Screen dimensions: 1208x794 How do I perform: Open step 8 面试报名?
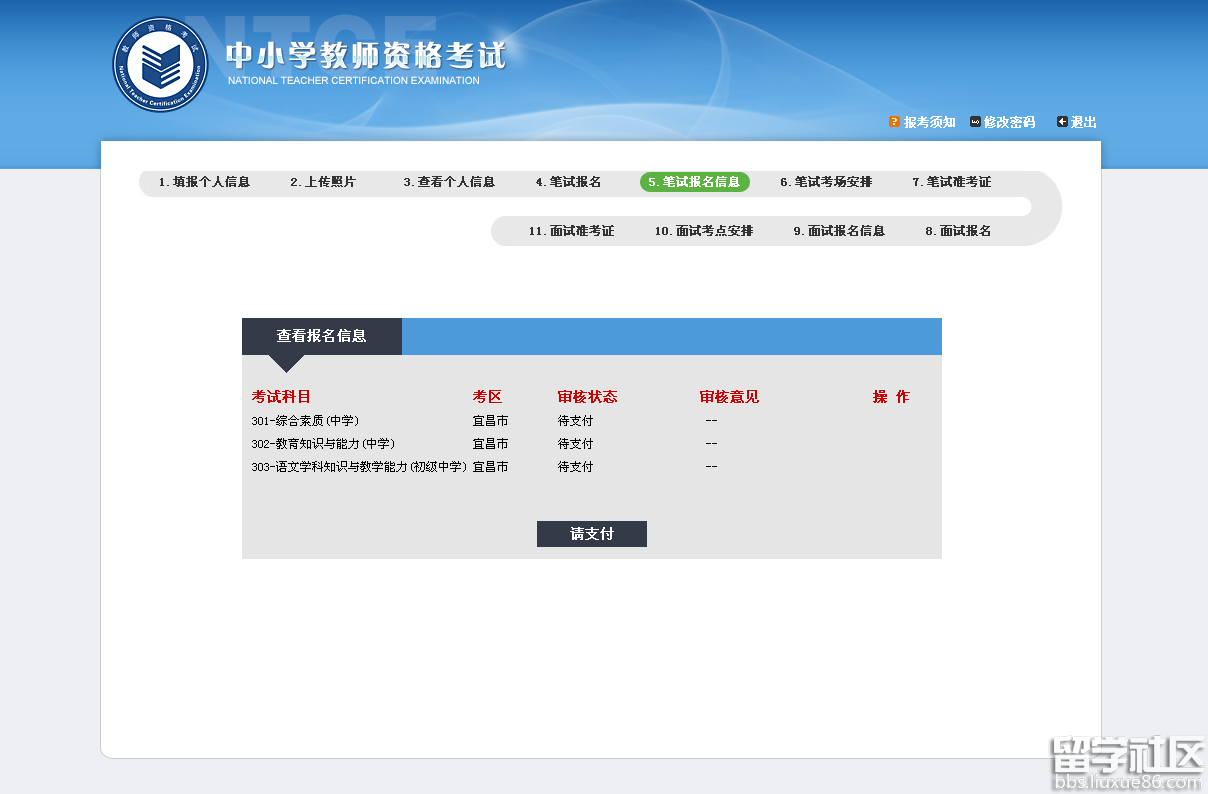[x=957, y=231]
